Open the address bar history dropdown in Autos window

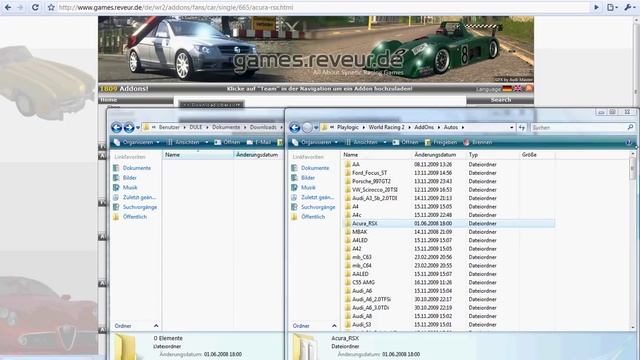(511, 128)
